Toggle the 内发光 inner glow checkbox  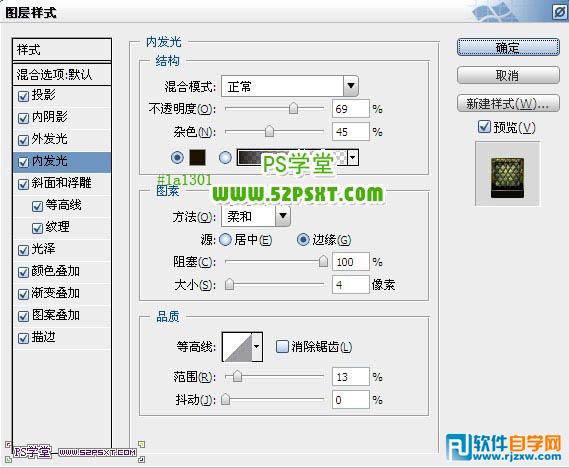pyautogui.click(x=23, y=162)
